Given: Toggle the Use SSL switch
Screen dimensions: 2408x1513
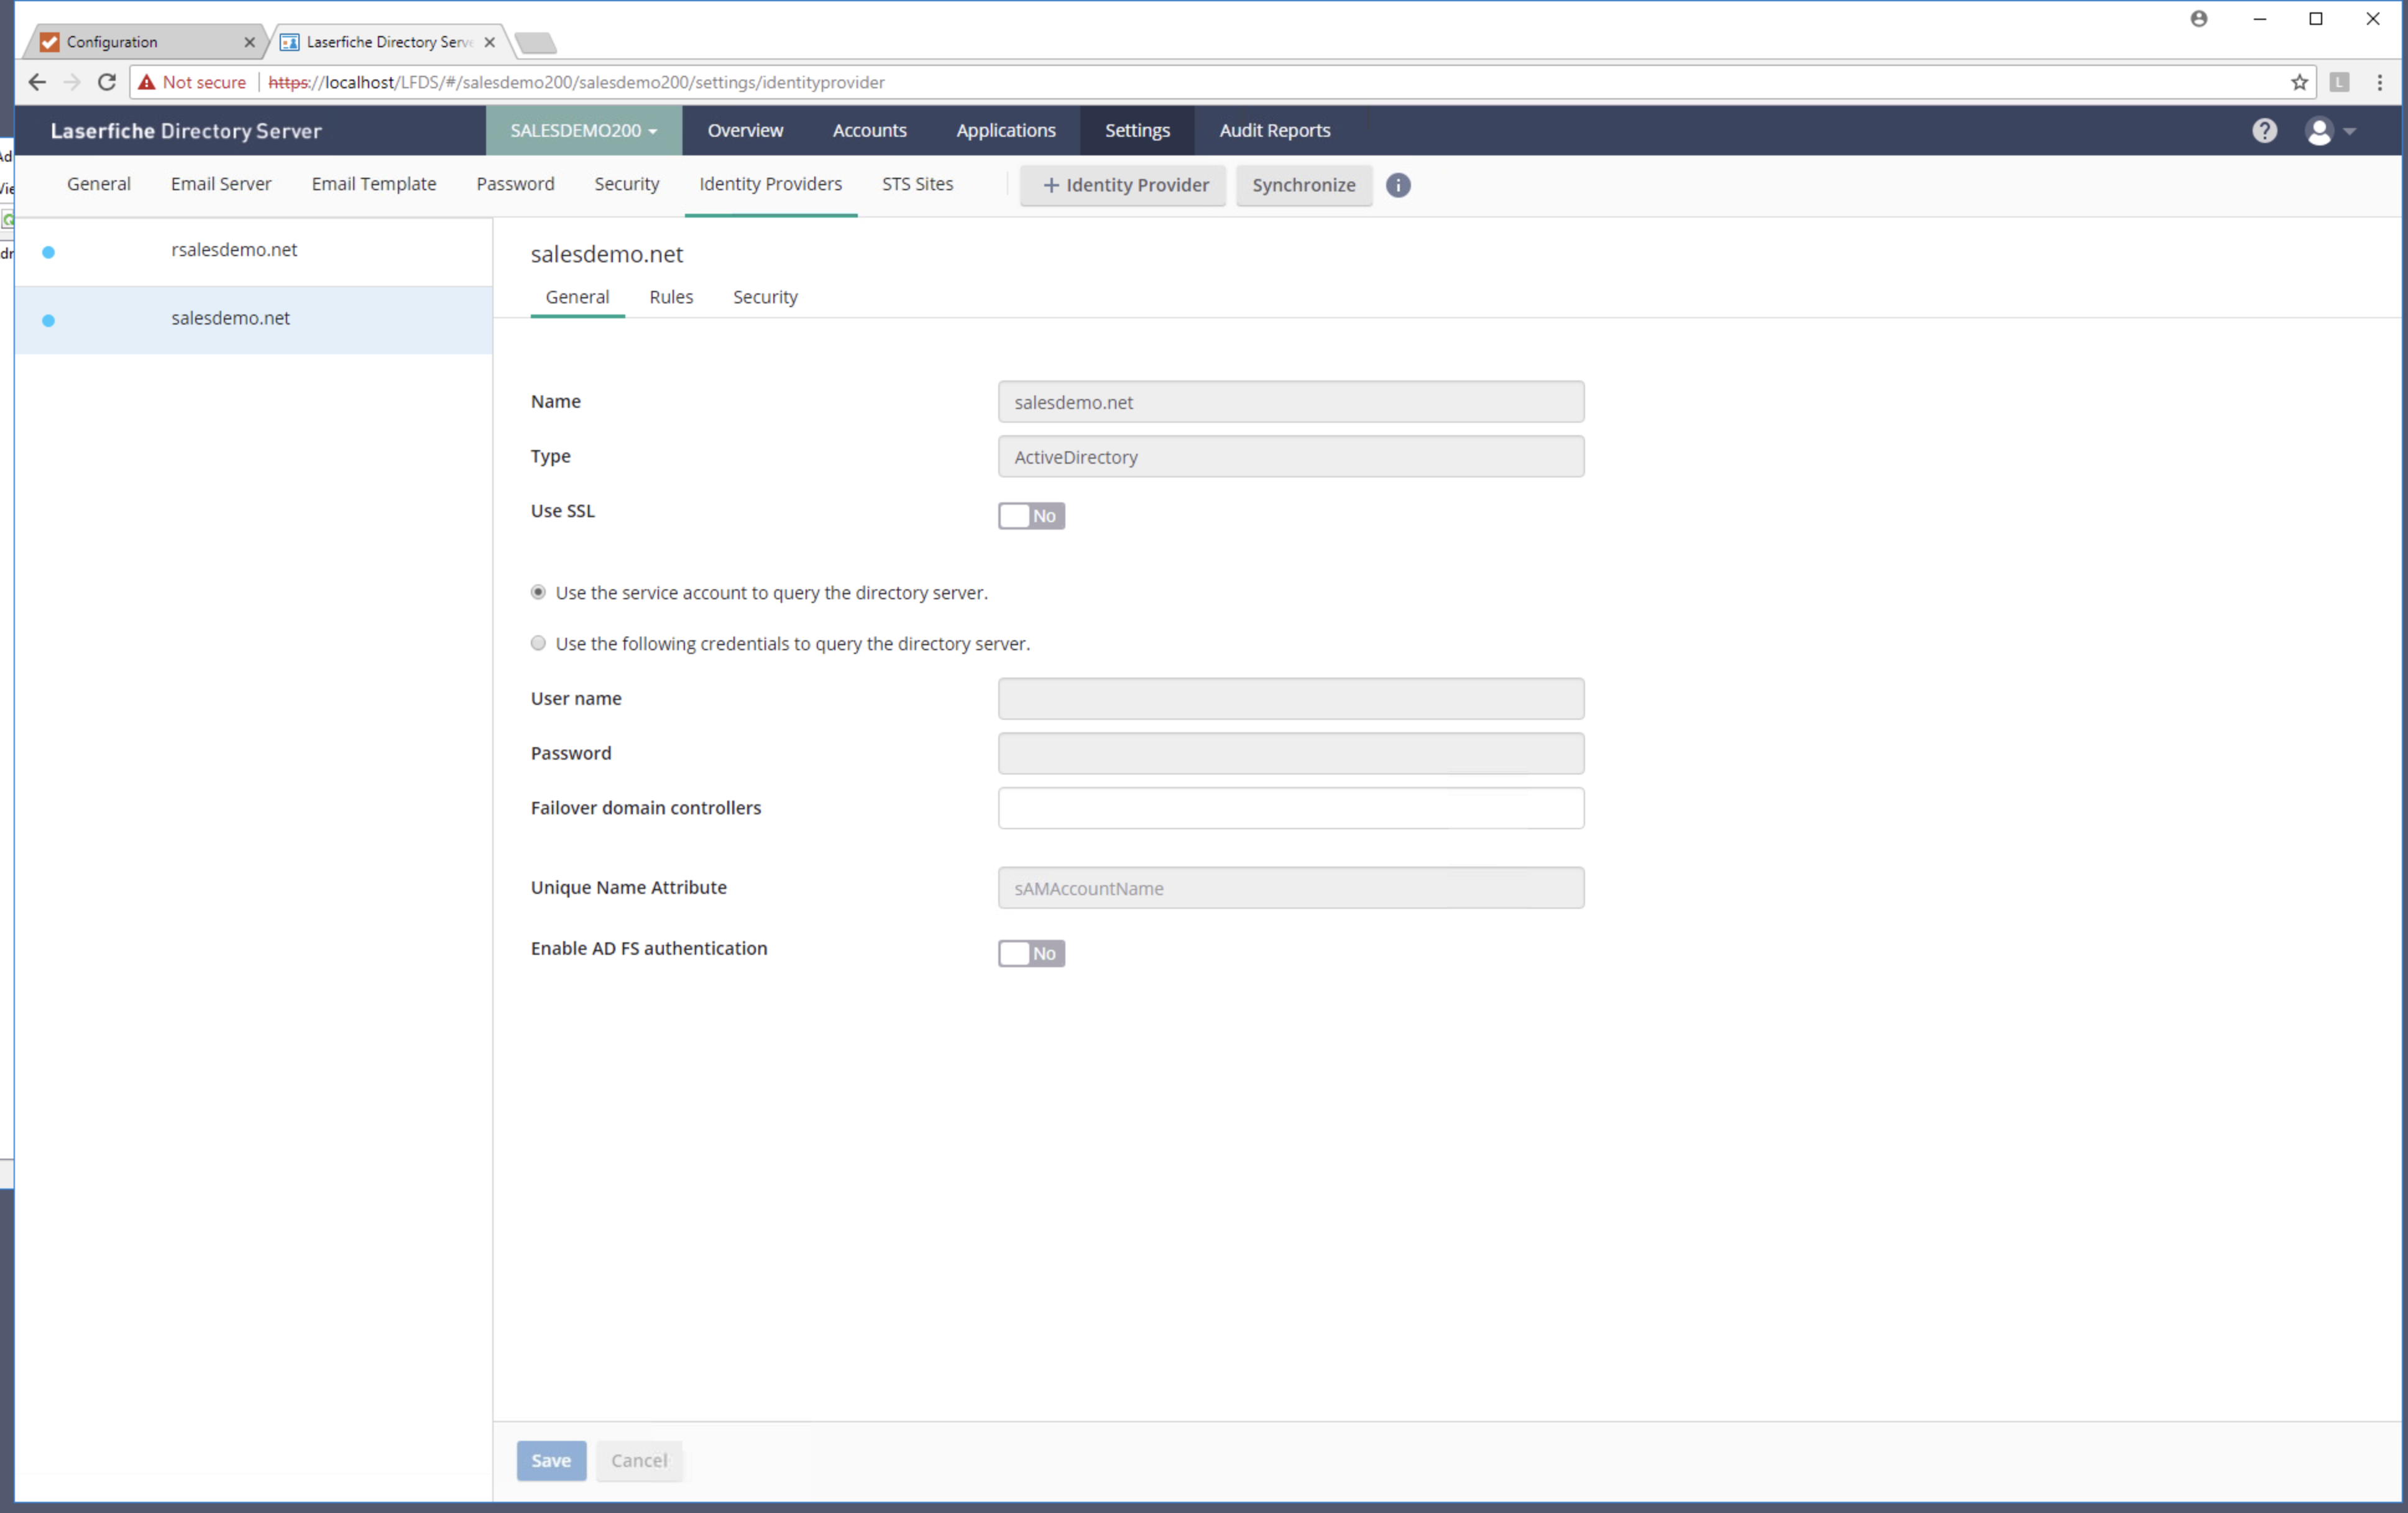Looking at the screenshot, I should 1031,516.
